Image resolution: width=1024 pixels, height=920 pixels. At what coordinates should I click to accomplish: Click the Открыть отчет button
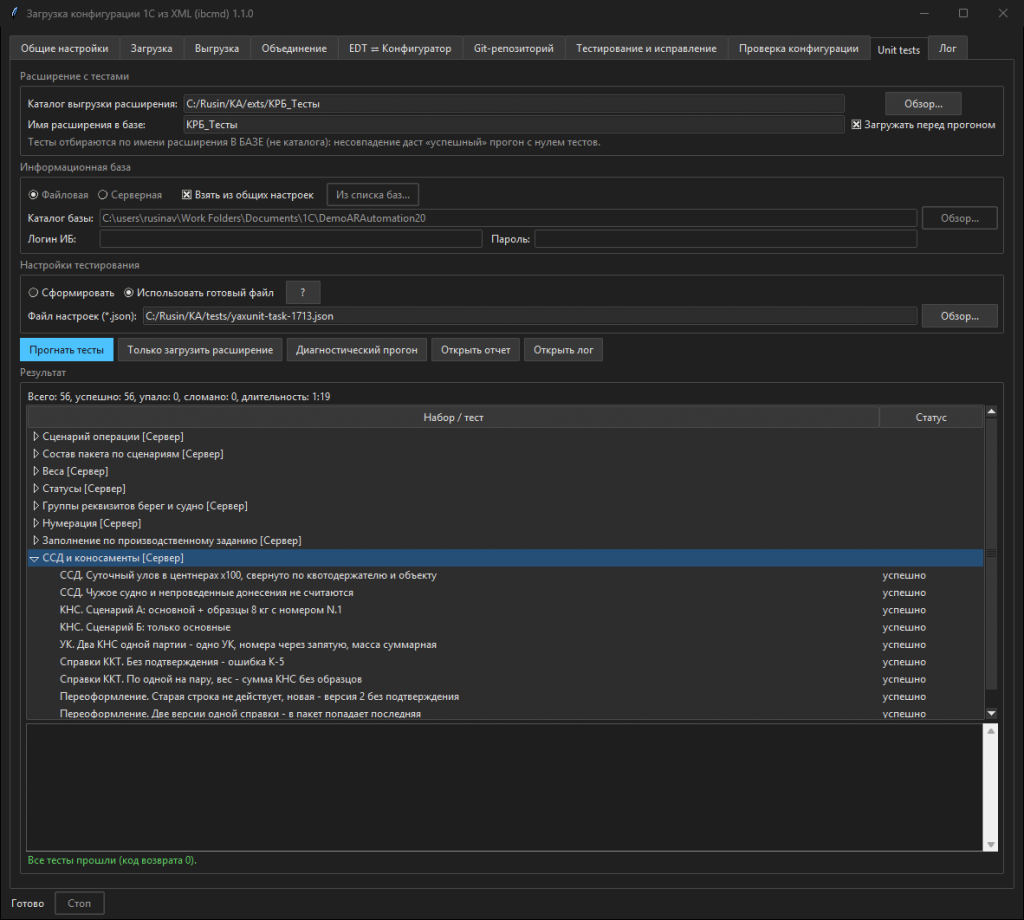475,350
